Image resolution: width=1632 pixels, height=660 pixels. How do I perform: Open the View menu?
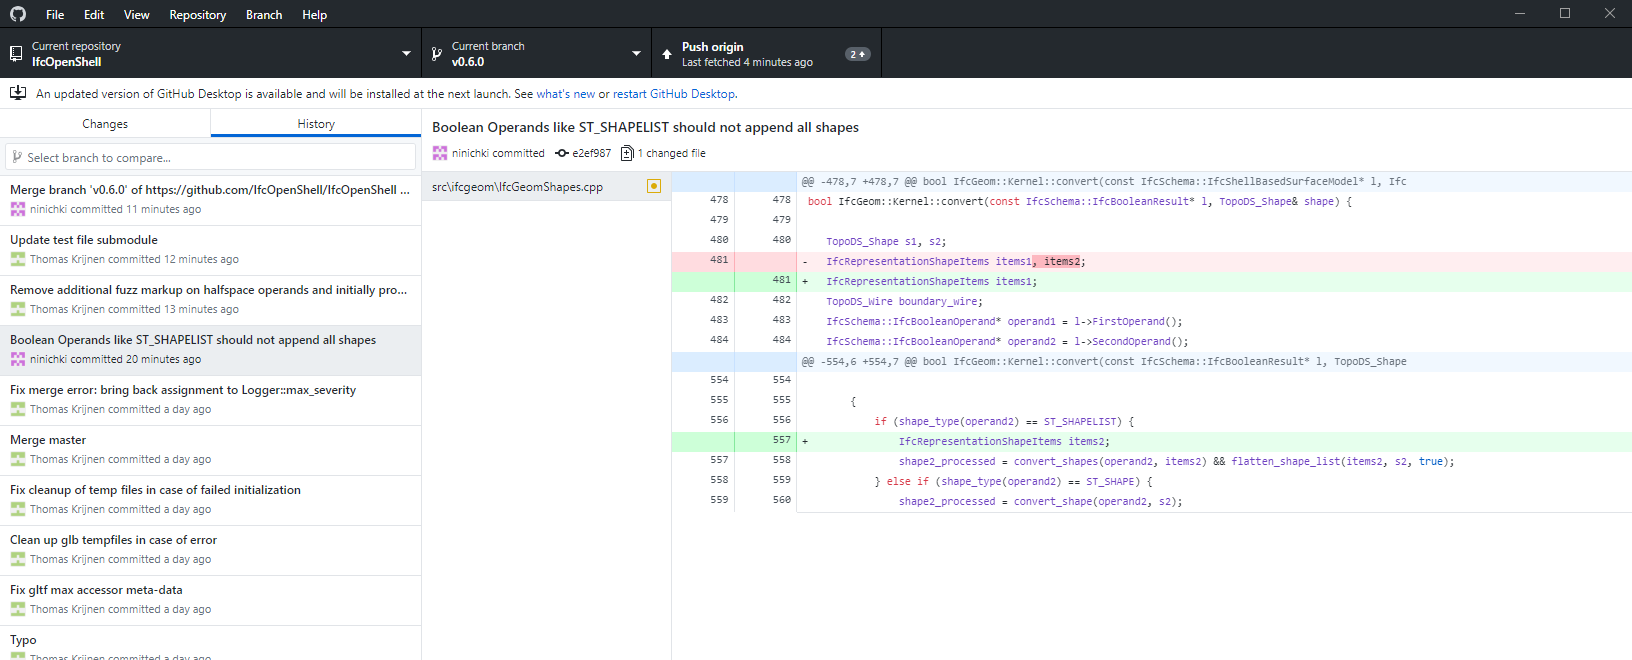137,14
